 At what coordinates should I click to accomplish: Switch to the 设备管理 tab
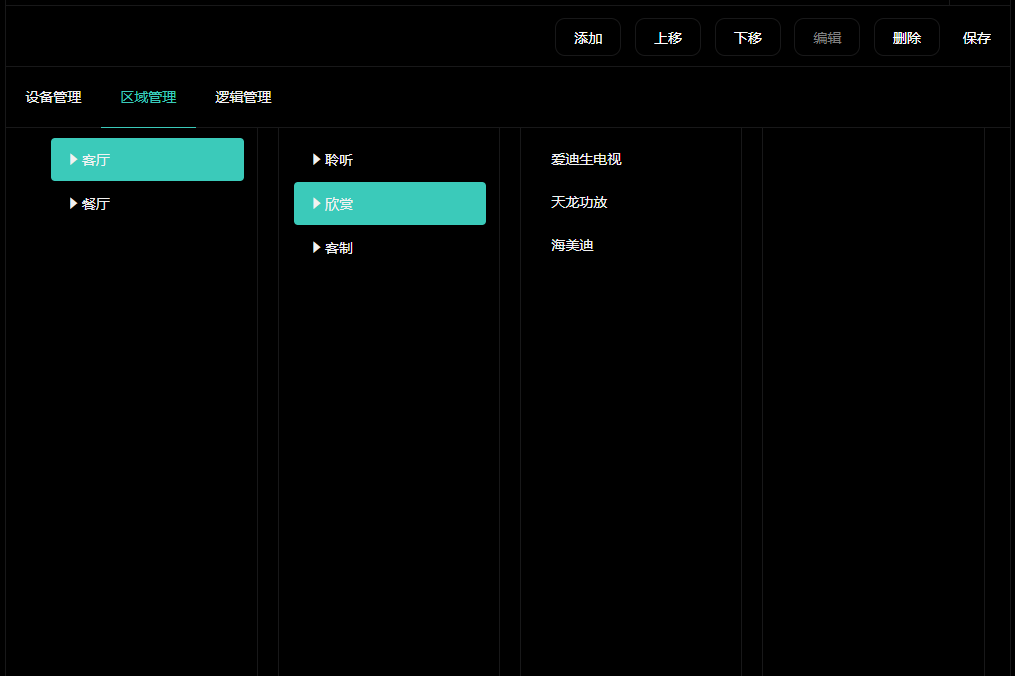(x=53, y=97)
